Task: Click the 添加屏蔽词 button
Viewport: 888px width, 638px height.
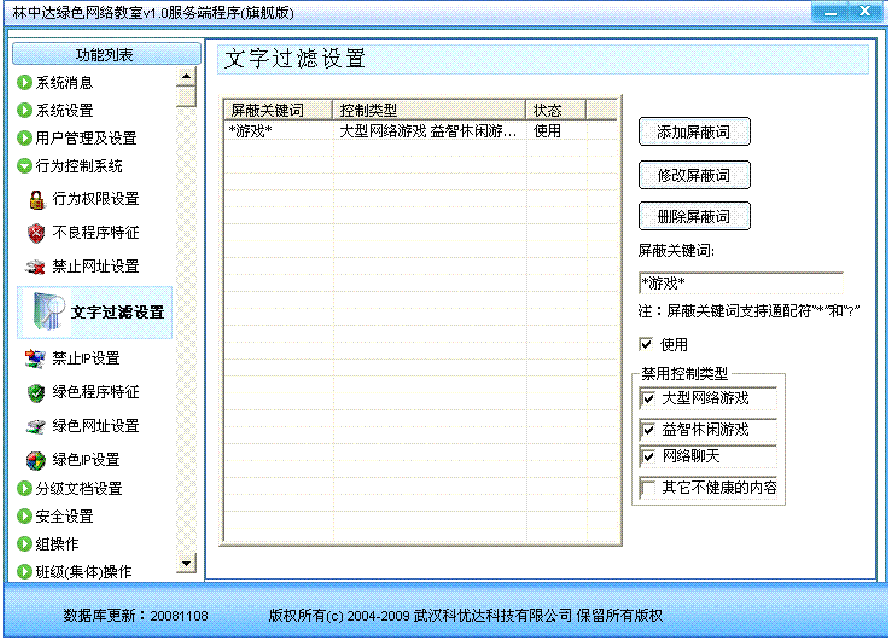Action: (x=694, y=133)
